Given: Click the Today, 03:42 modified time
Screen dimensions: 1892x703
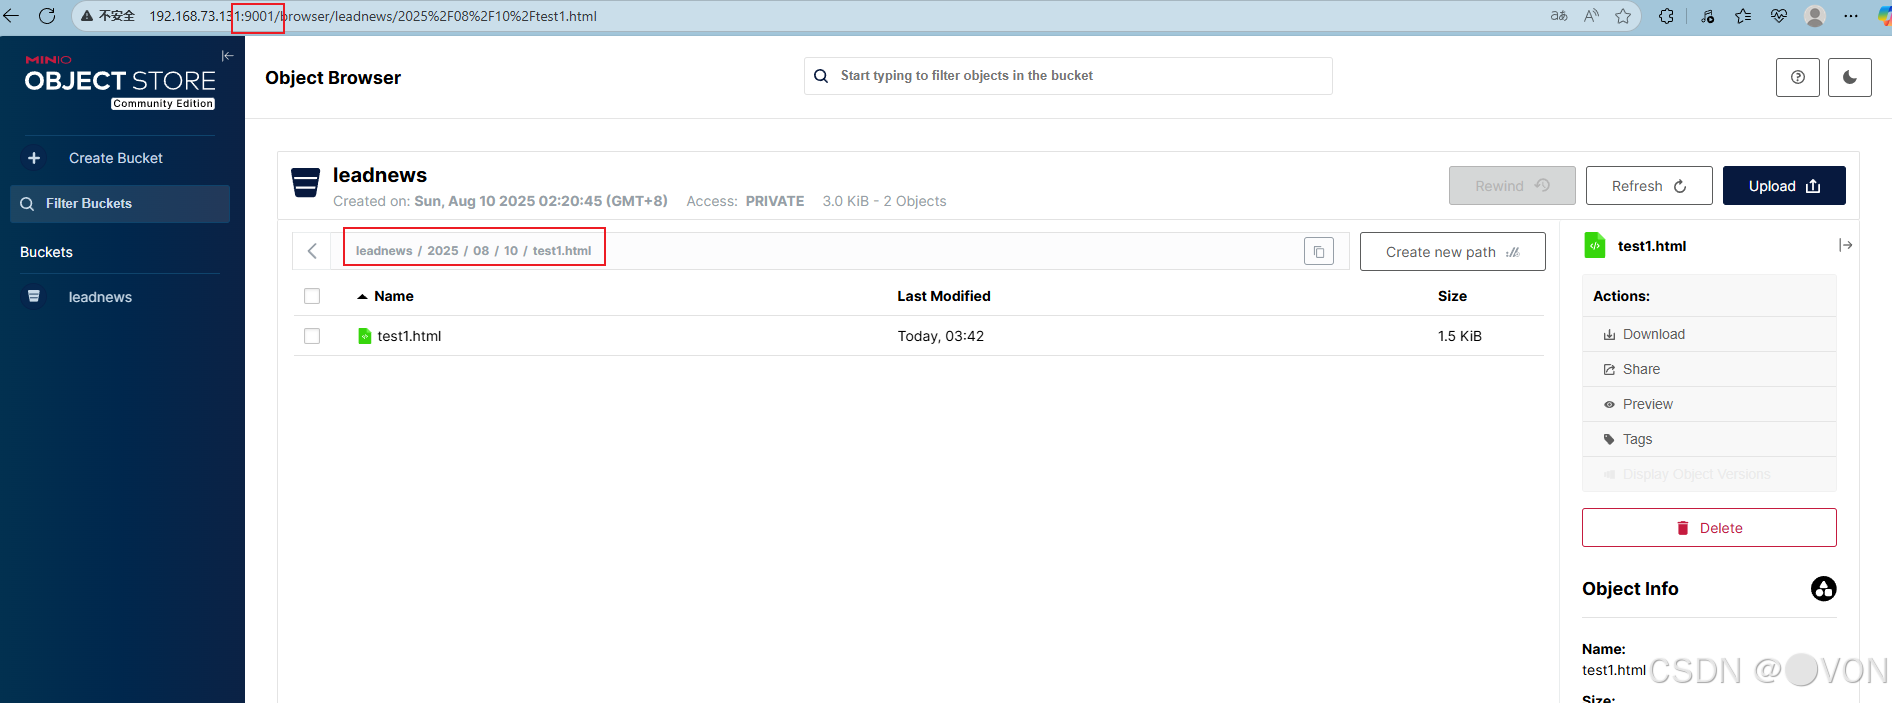Looking at the screenshot, I should pos(941,336).
